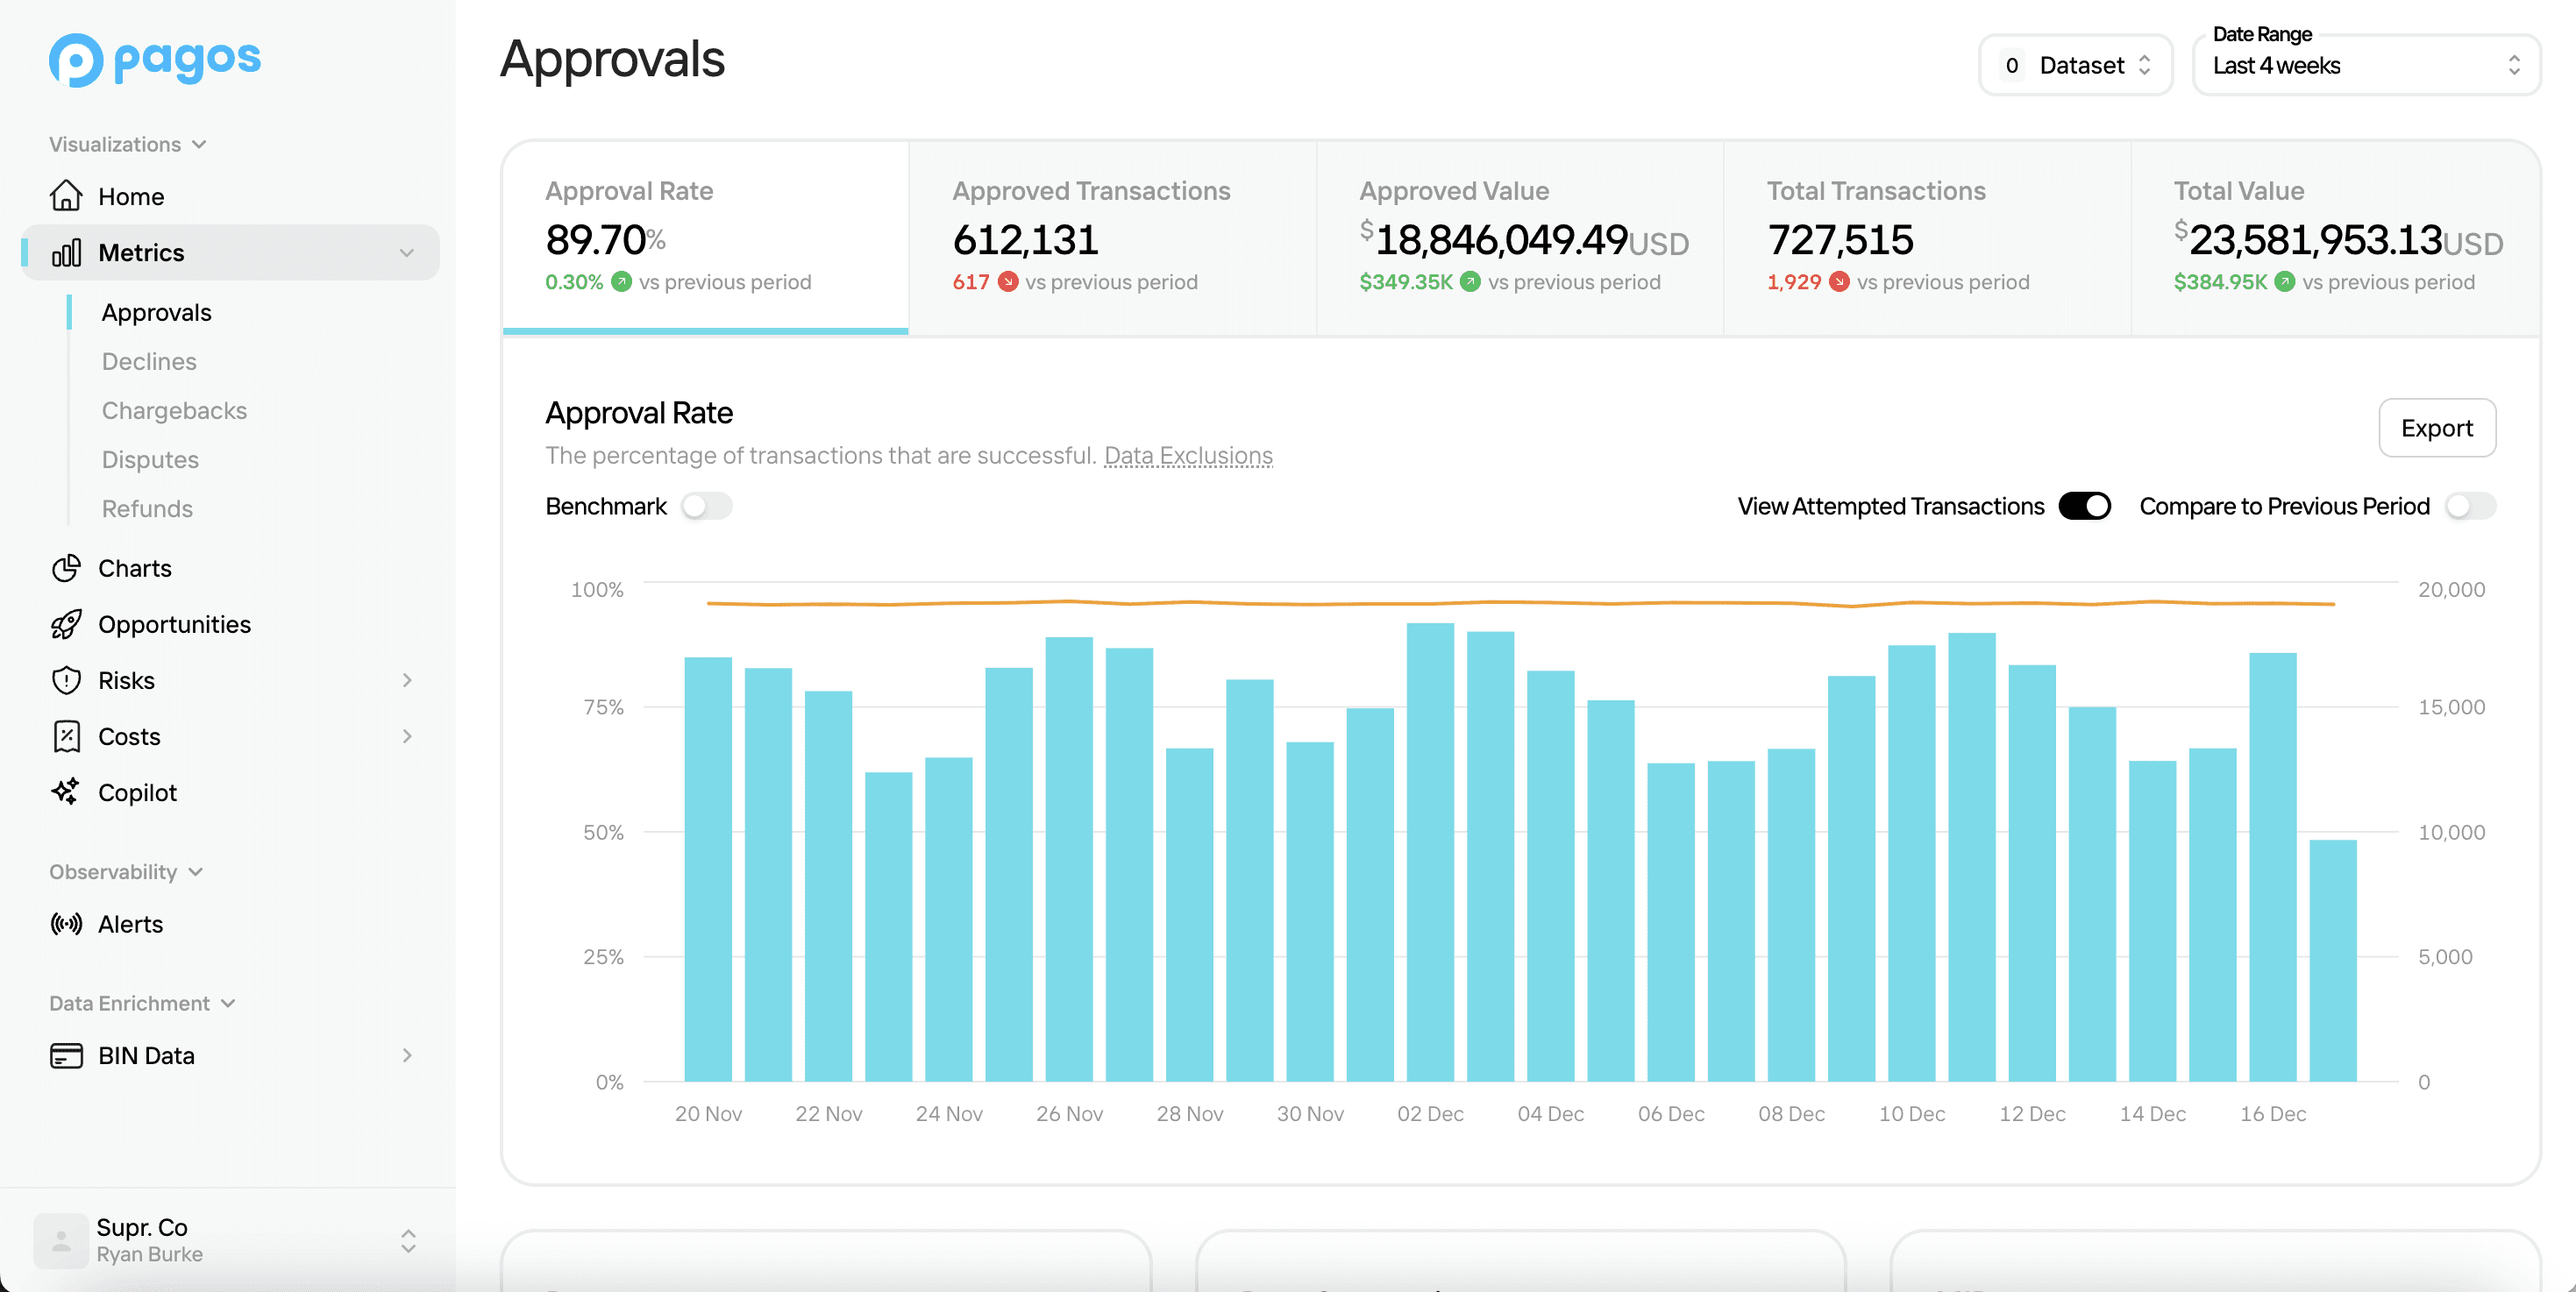Select the Metrics icon in the sidebar
Viewport: 2576px width, 1292px height.
click(x=65, y=252)
